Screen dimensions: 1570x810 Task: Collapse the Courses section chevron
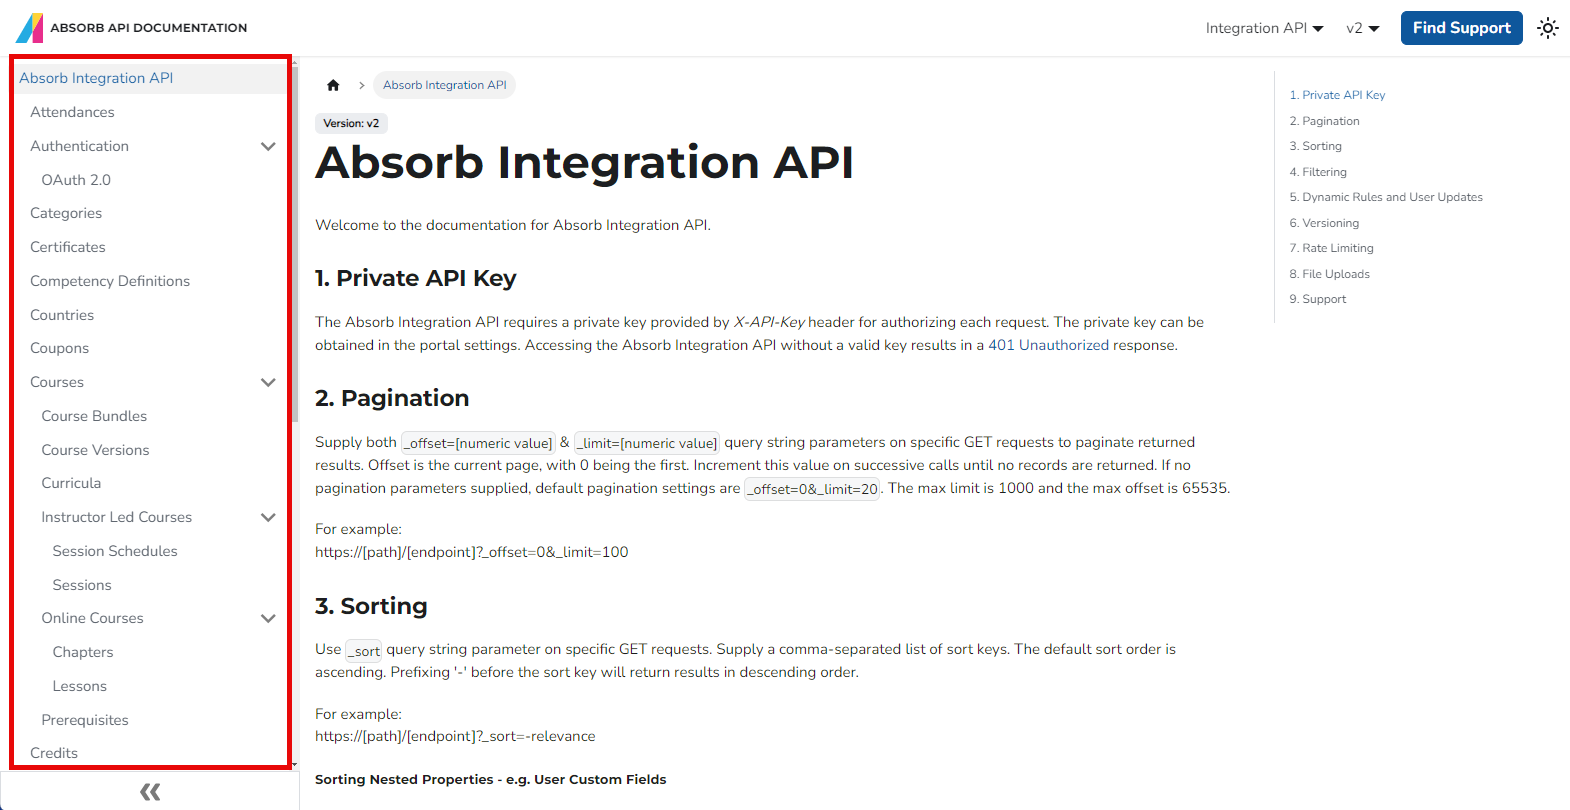point(268,382)
